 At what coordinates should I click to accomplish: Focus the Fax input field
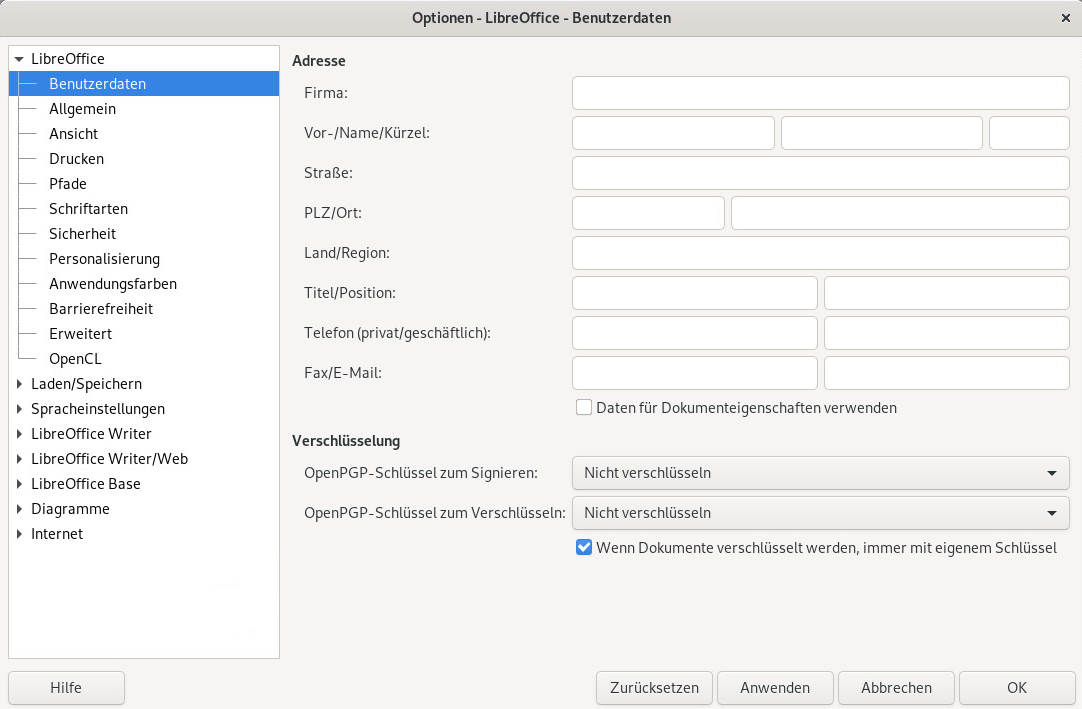(x=695, y=373)
